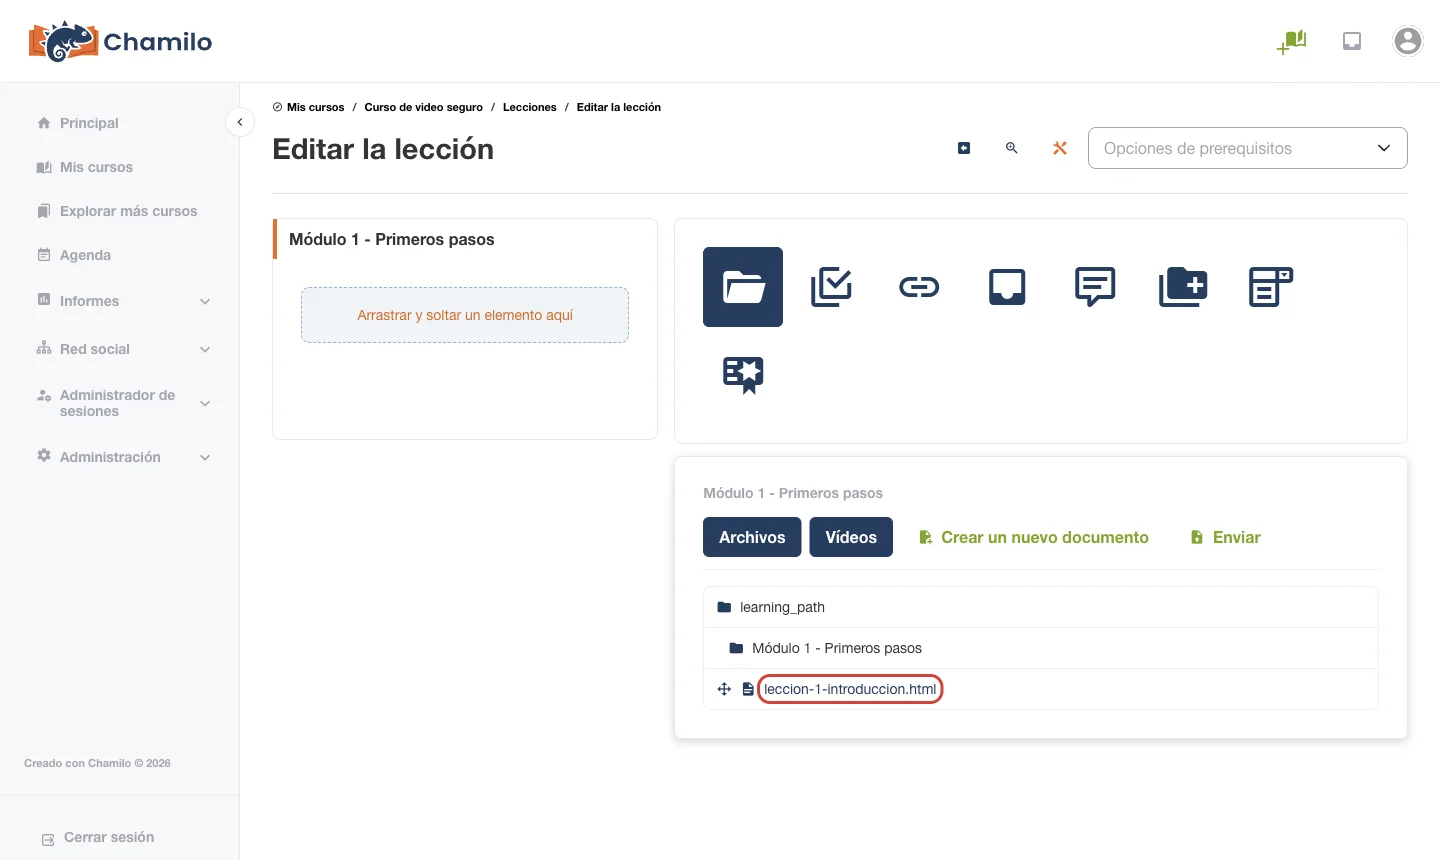Image resolution: width=1440 pixels, height=860 pixels.
Task: Open the user profile avatar menu
Action: (x=1408, y=41)
